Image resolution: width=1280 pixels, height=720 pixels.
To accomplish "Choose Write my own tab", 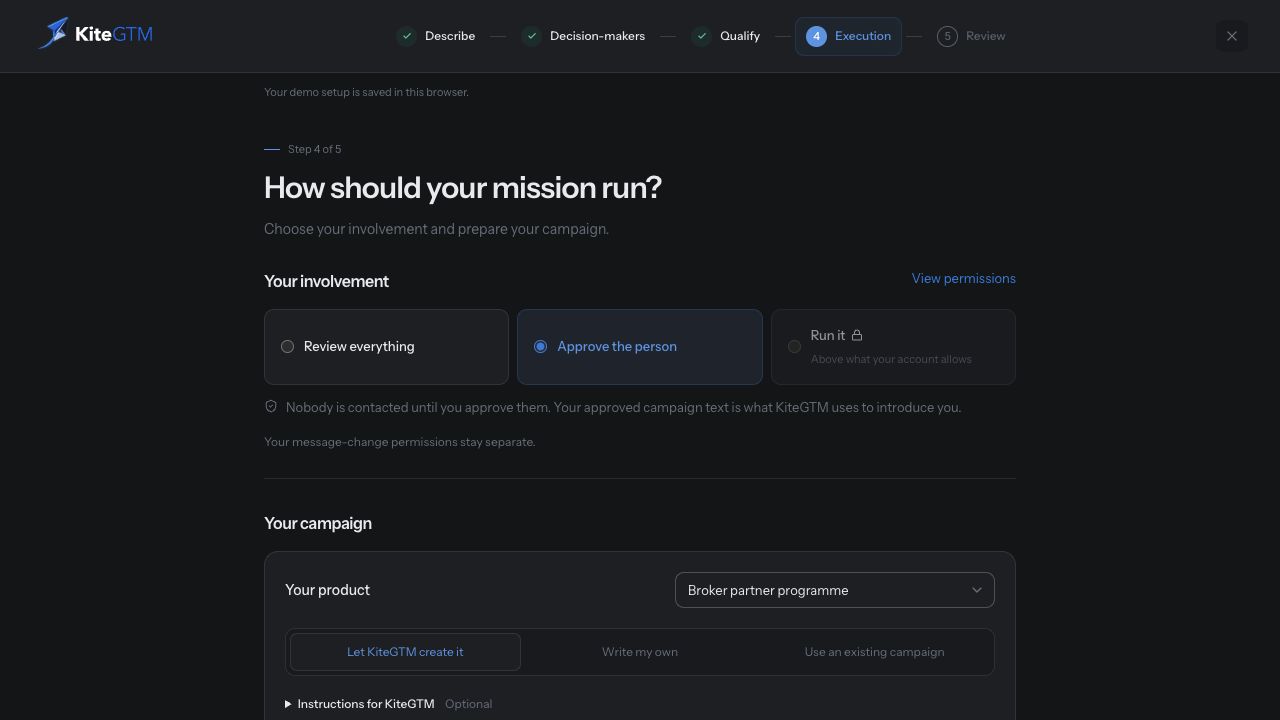I will [640, 652].
